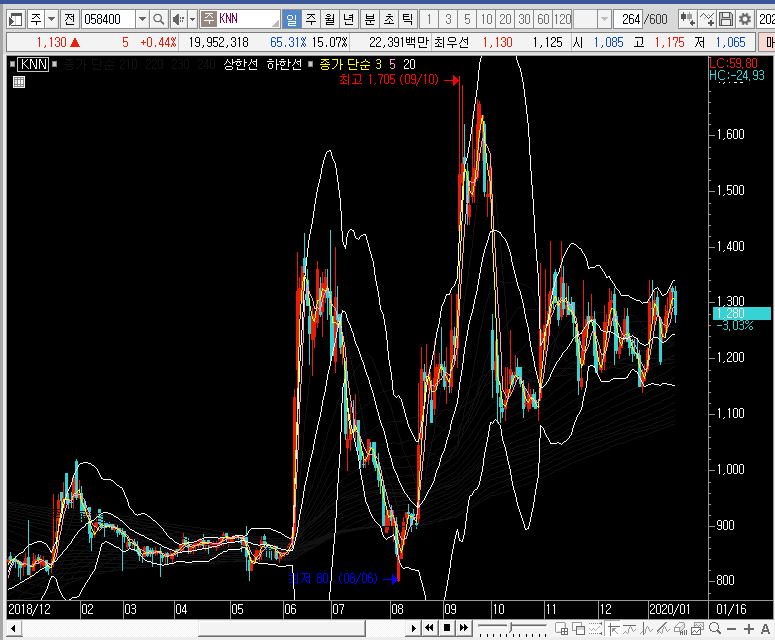Toggle the crosshair cursor tool icon

pos(613,629)
